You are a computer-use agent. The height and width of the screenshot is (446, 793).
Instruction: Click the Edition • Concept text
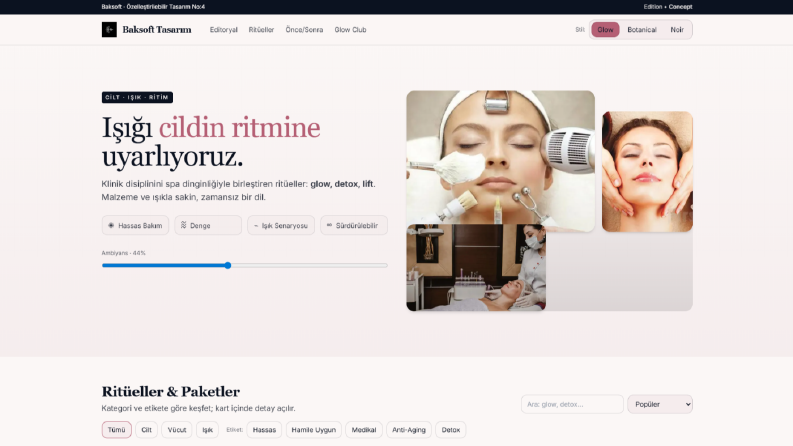coord(668,7)
